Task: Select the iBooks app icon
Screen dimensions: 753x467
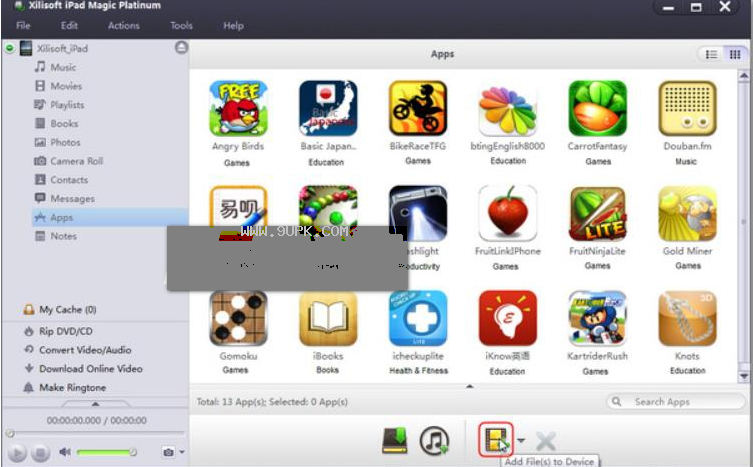Action: [328, 318]
